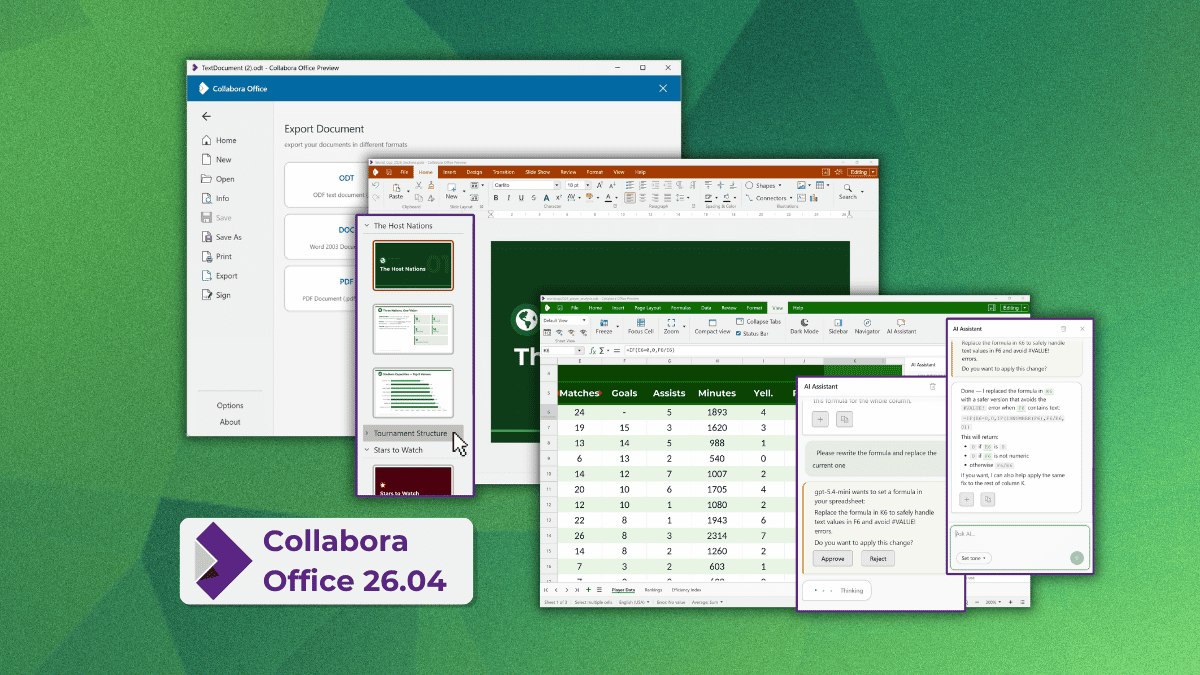
Task: Open the Navigator from the View ribbon
Action: click(867, 324)
